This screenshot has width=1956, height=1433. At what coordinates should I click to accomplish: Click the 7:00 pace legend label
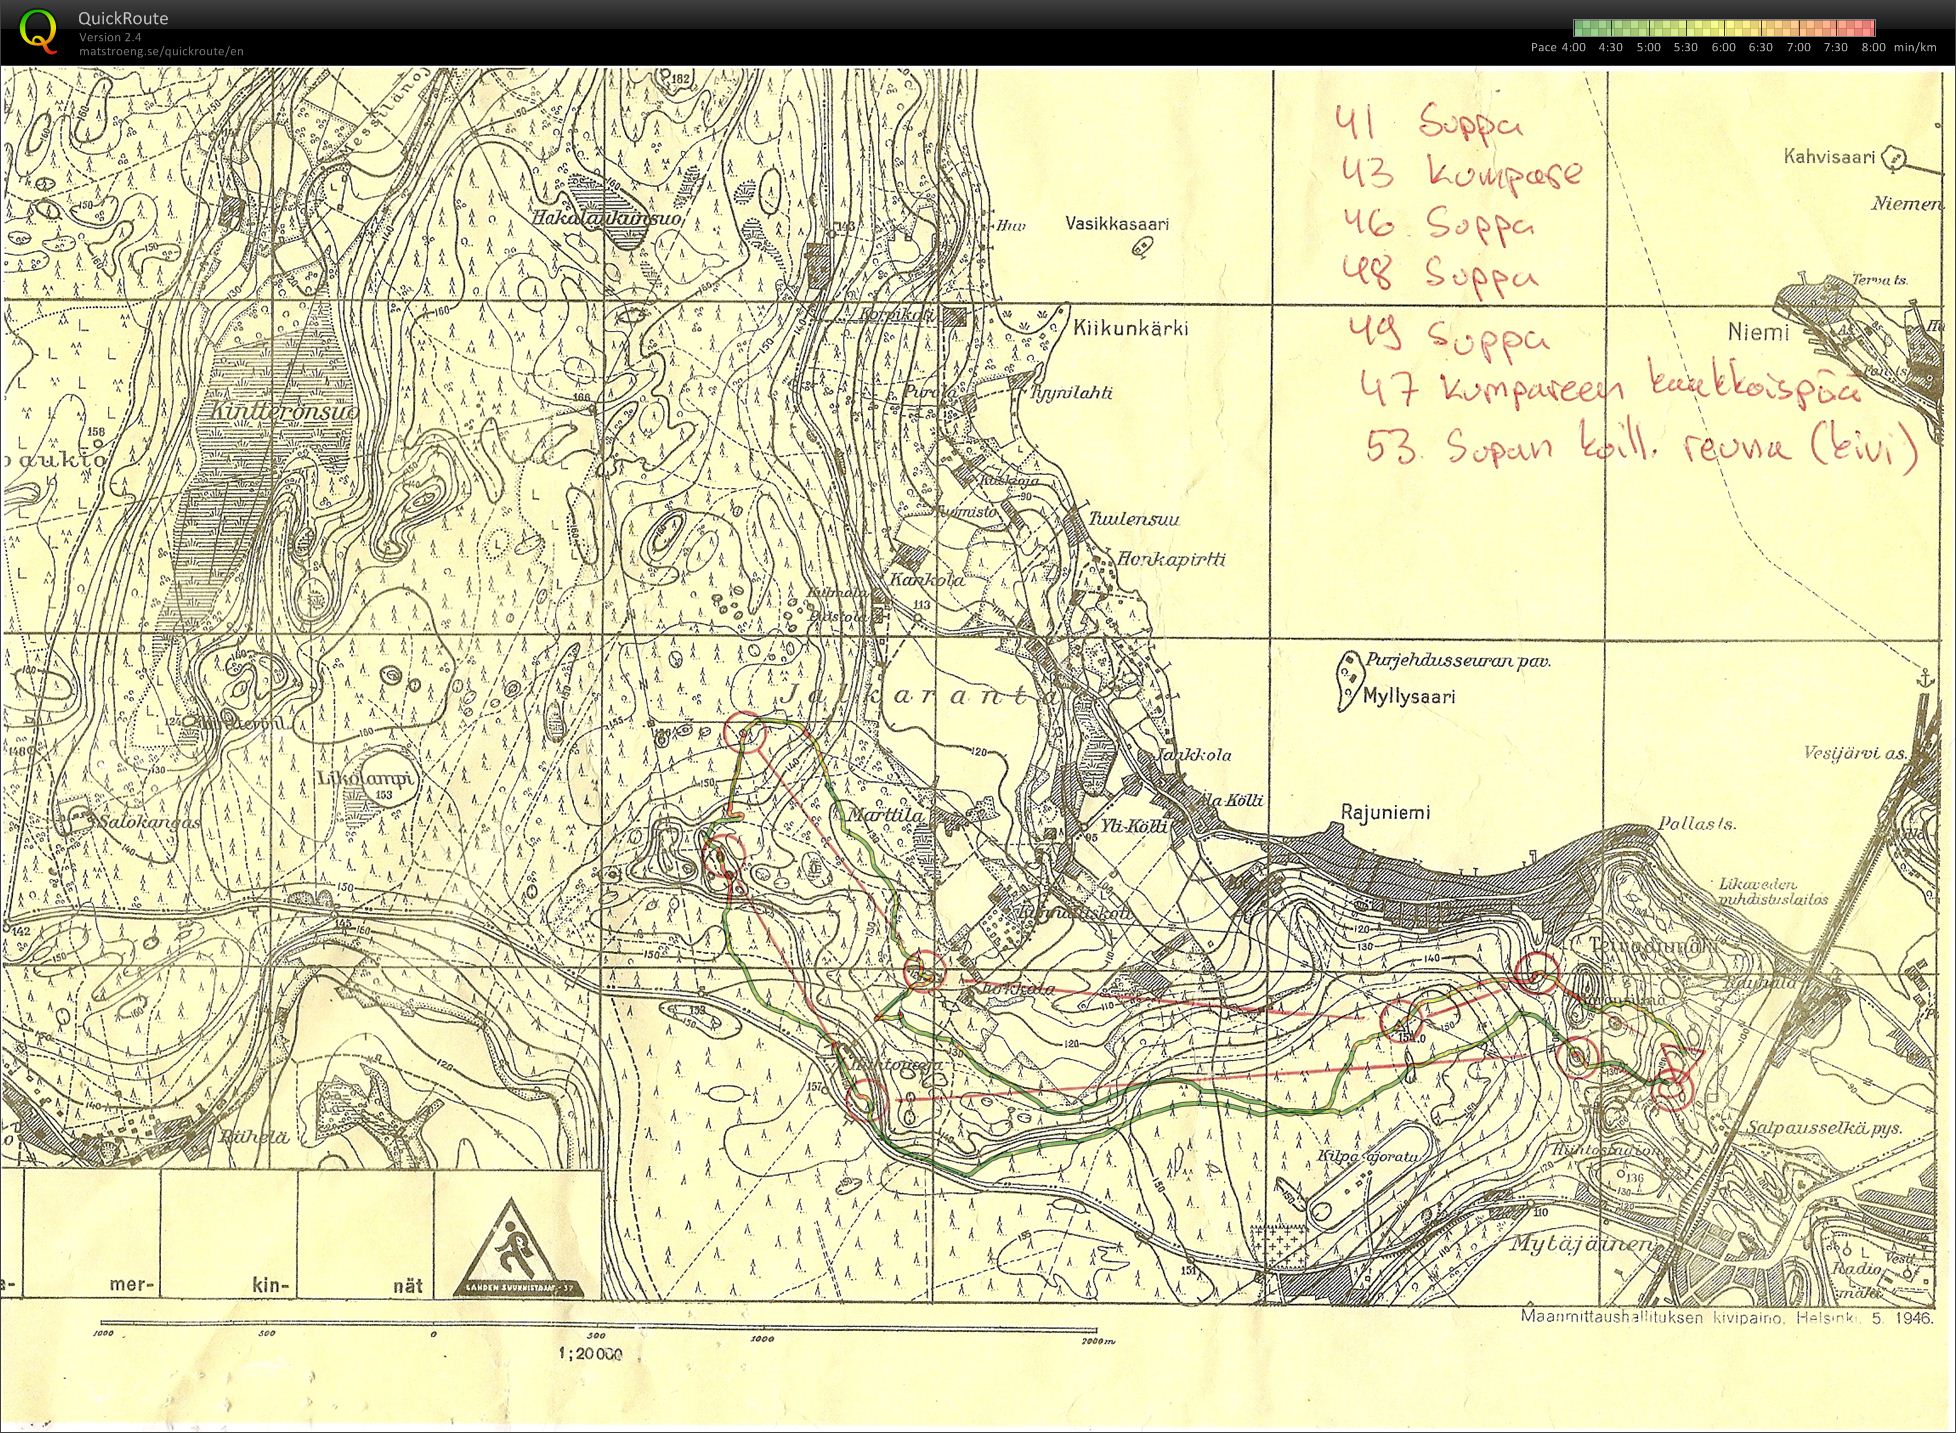[x=1798, y=47]
